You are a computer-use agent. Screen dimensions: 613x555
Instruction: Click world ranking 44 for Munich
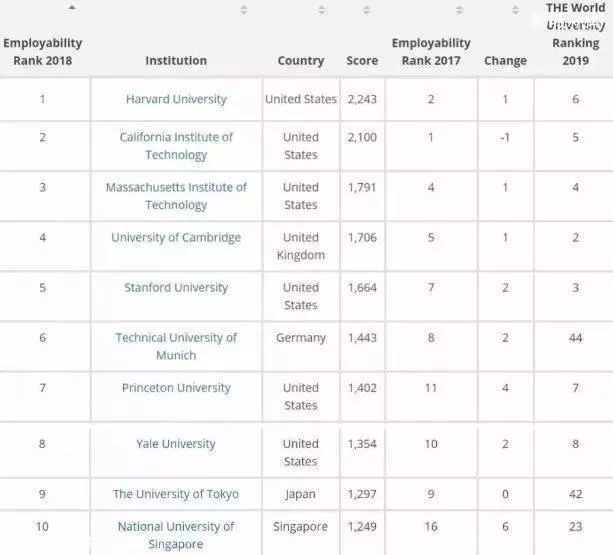tap(575, 337)
